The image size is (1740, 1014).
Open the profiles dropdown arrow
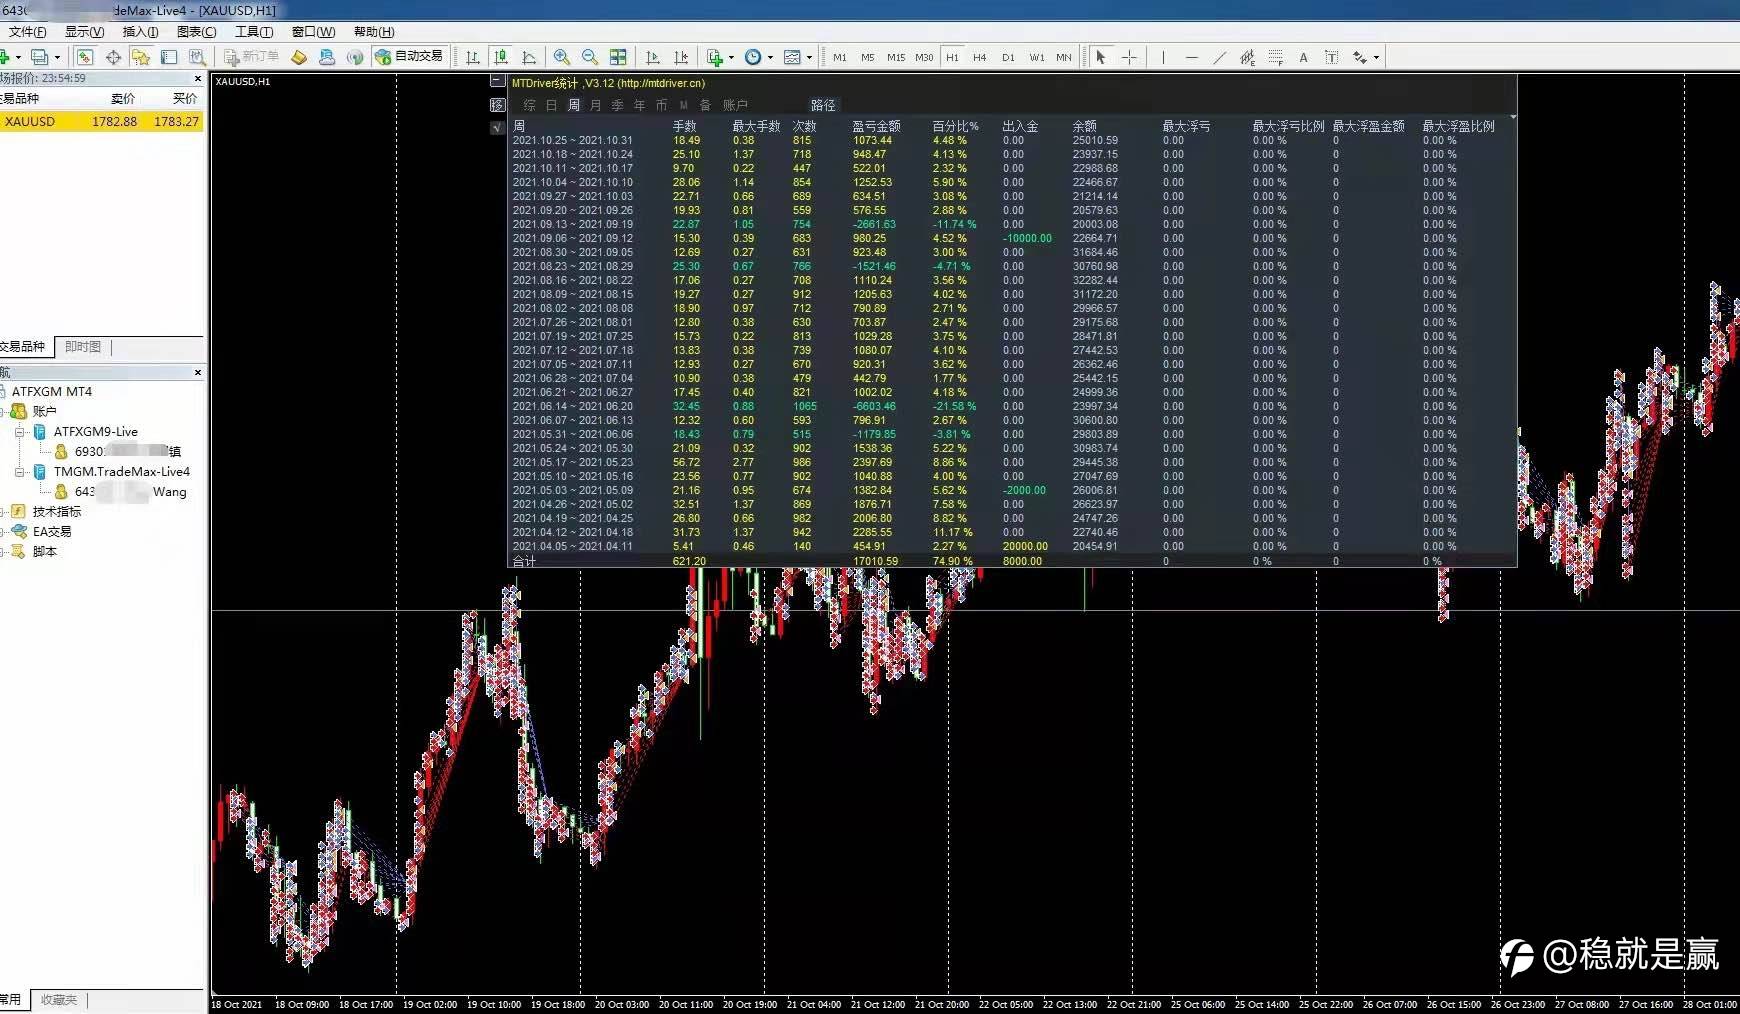57,57
